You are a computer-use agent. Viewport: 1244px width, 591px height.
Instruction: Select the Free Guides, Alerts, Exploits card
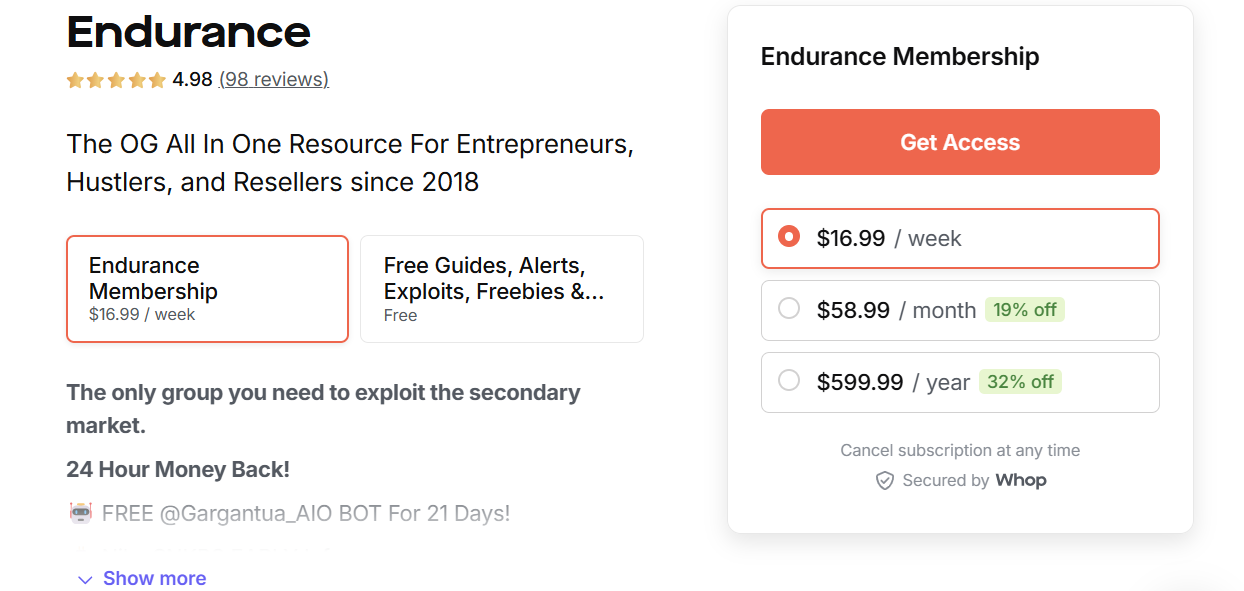tap(501, 288)
